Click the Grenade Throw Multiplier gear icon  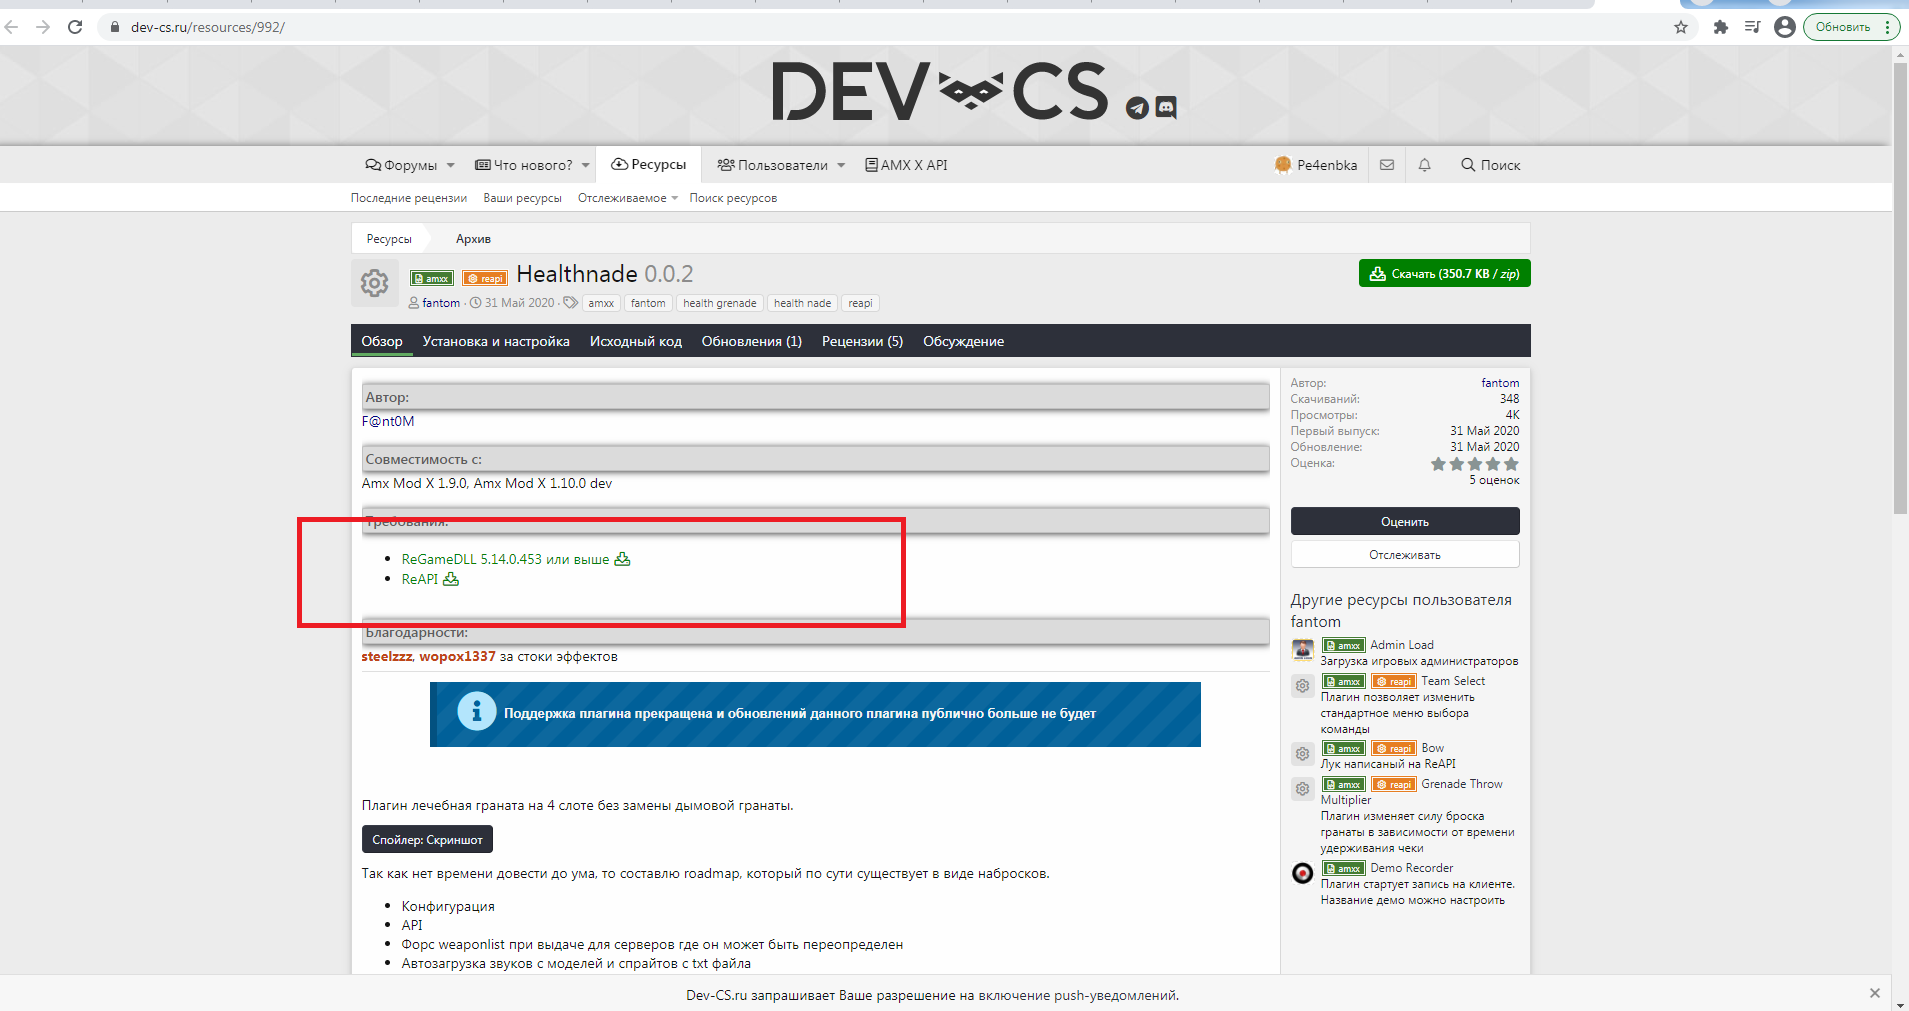click(1303, 789)
